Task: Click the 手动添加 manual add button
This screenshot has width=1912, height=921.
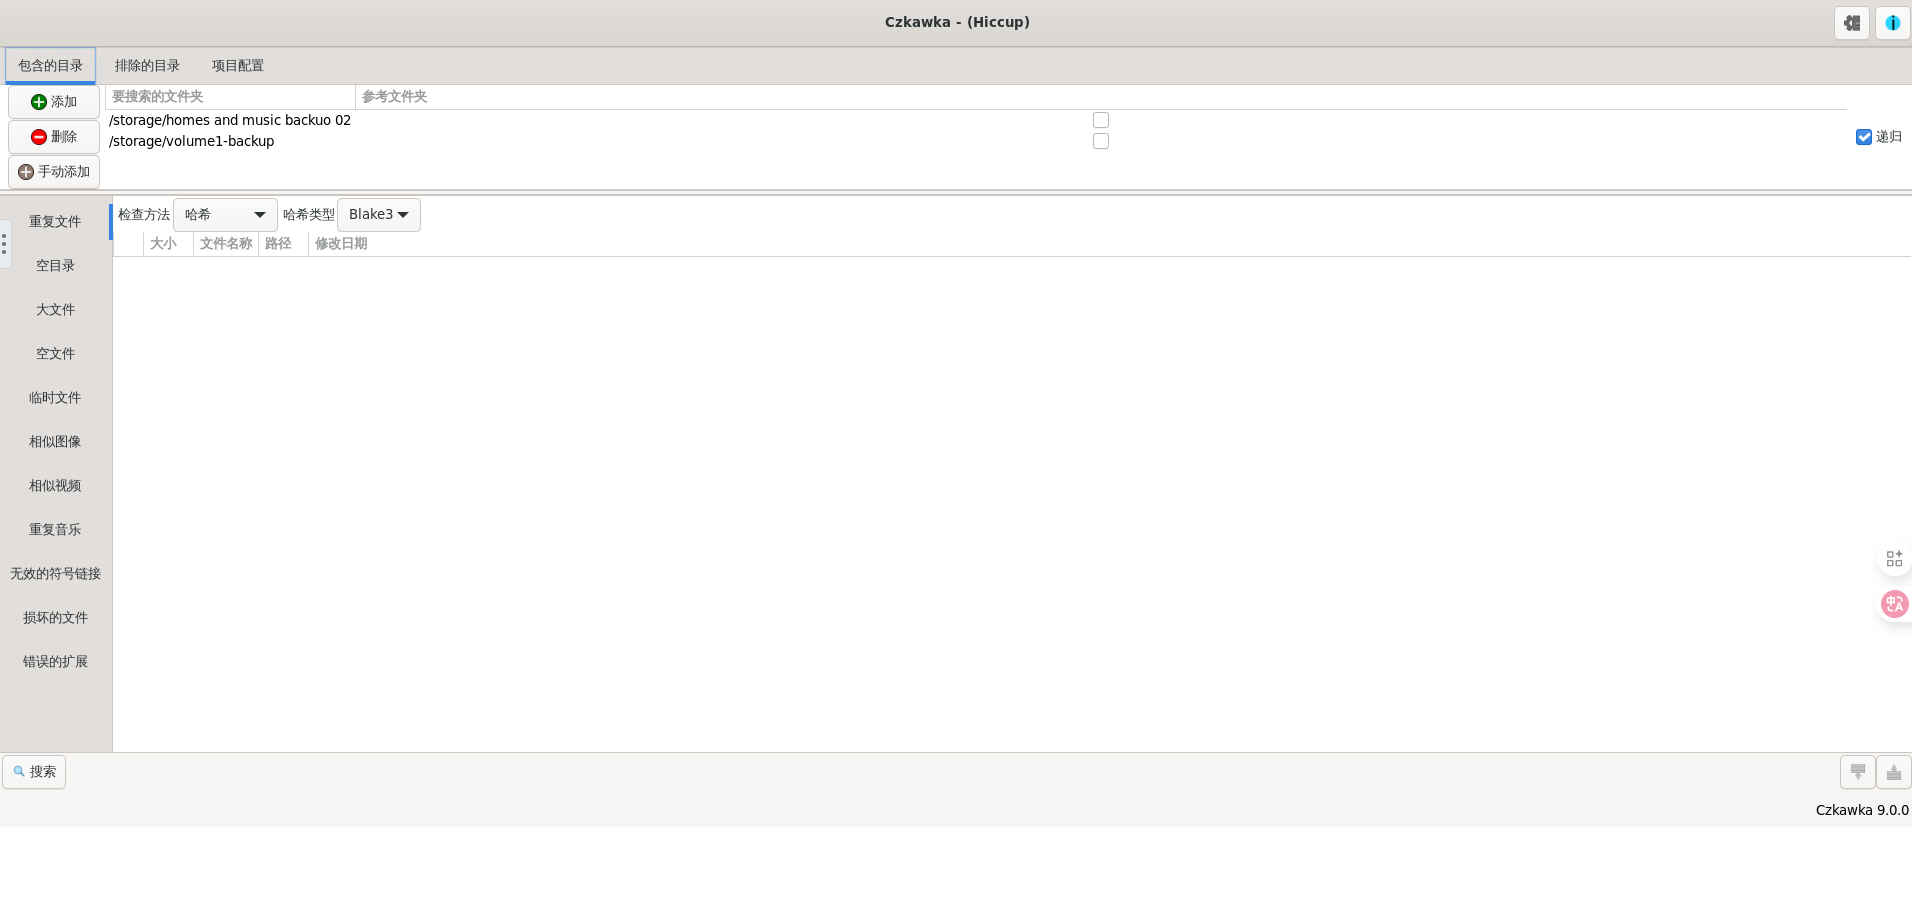Action: (54, 172)
